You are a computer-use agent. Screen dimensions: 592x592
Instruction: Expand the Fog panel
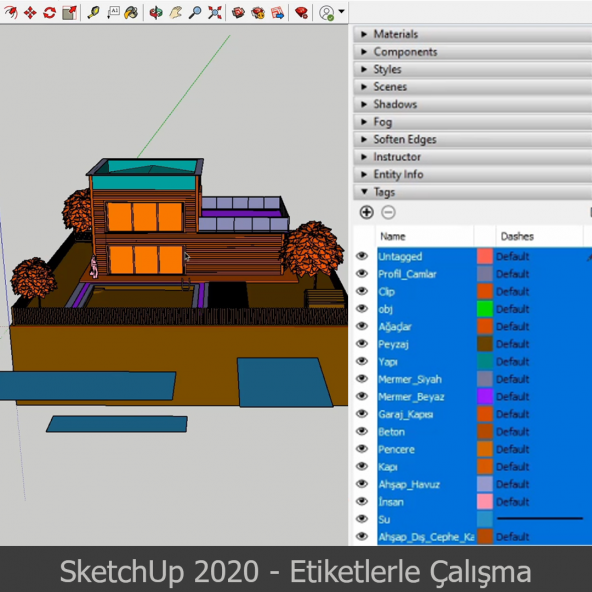(x=473, y=122)
